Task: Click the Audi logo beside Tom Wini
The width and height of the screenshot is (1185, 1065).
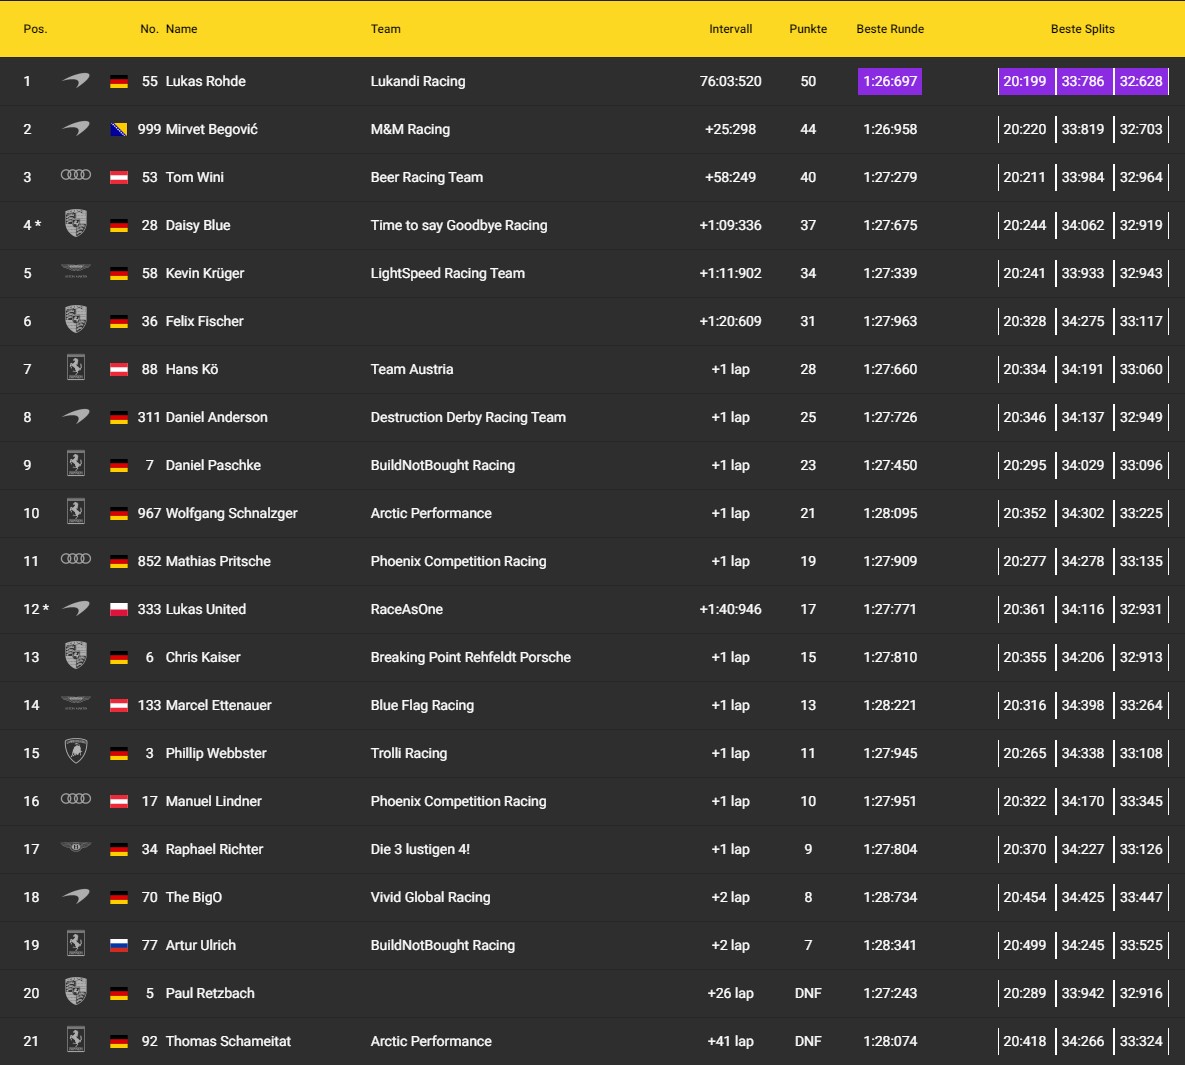Action: [x=76, y=176]
